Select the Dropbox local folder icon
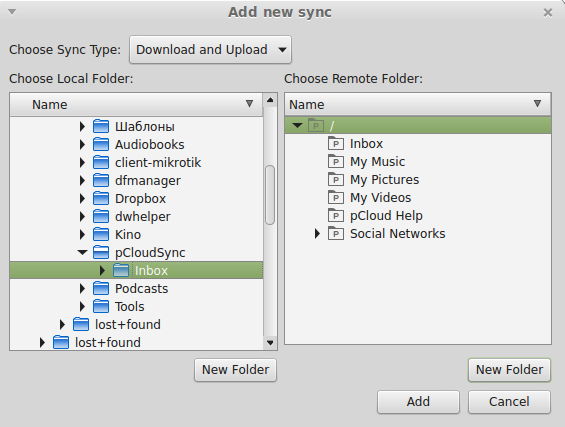The height and width of the screenshot is (427, 565). coord(101,198)
